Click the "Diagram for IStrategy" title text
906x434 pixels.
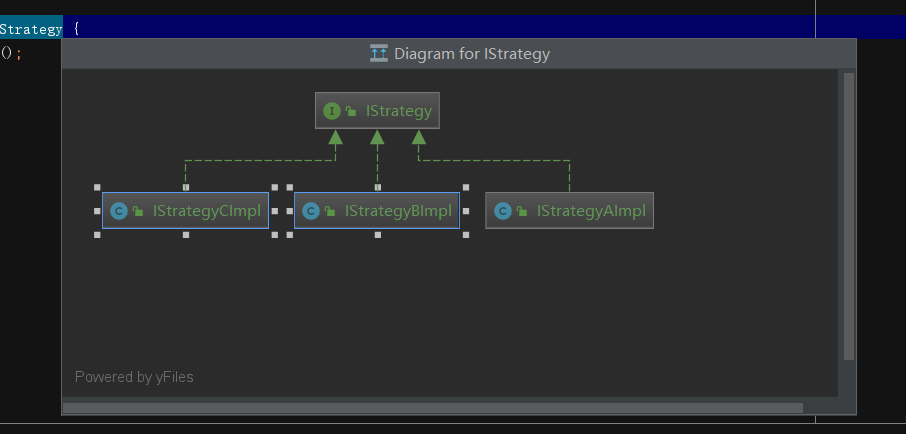pyautogui.click(x=472, y=54)
